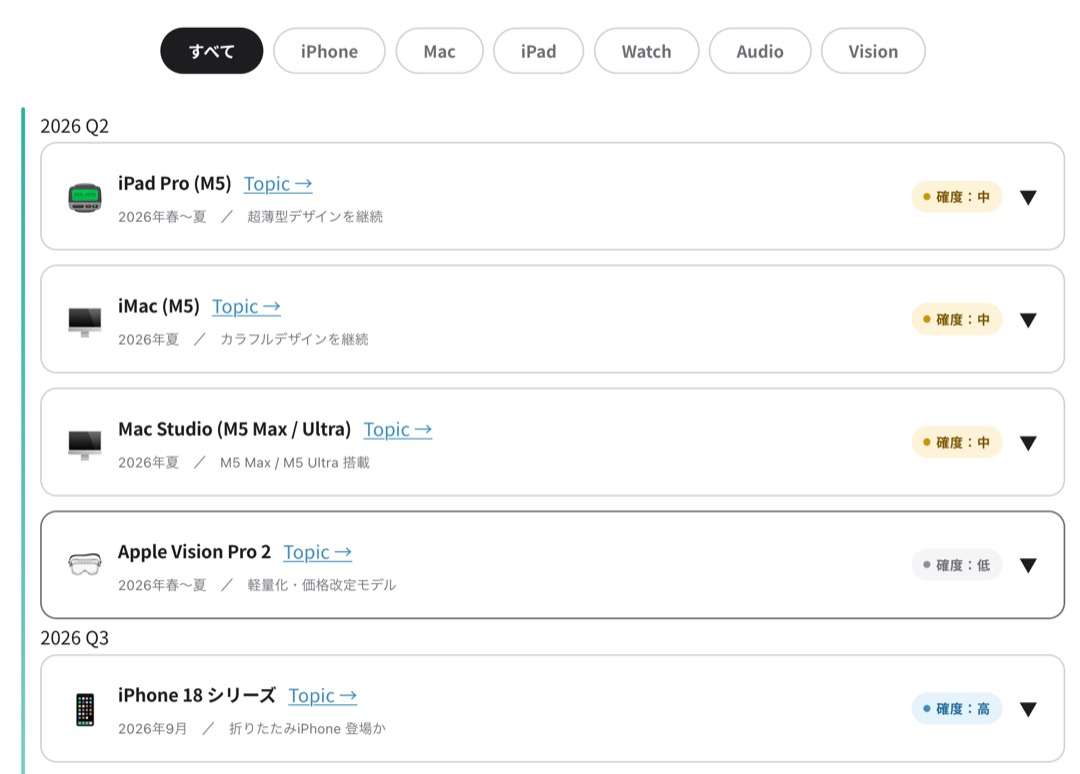This screenshot has height=774, width=1080.
Task: Expand the iPhone 18 series entry
Action: click(x=1027, y=709)
